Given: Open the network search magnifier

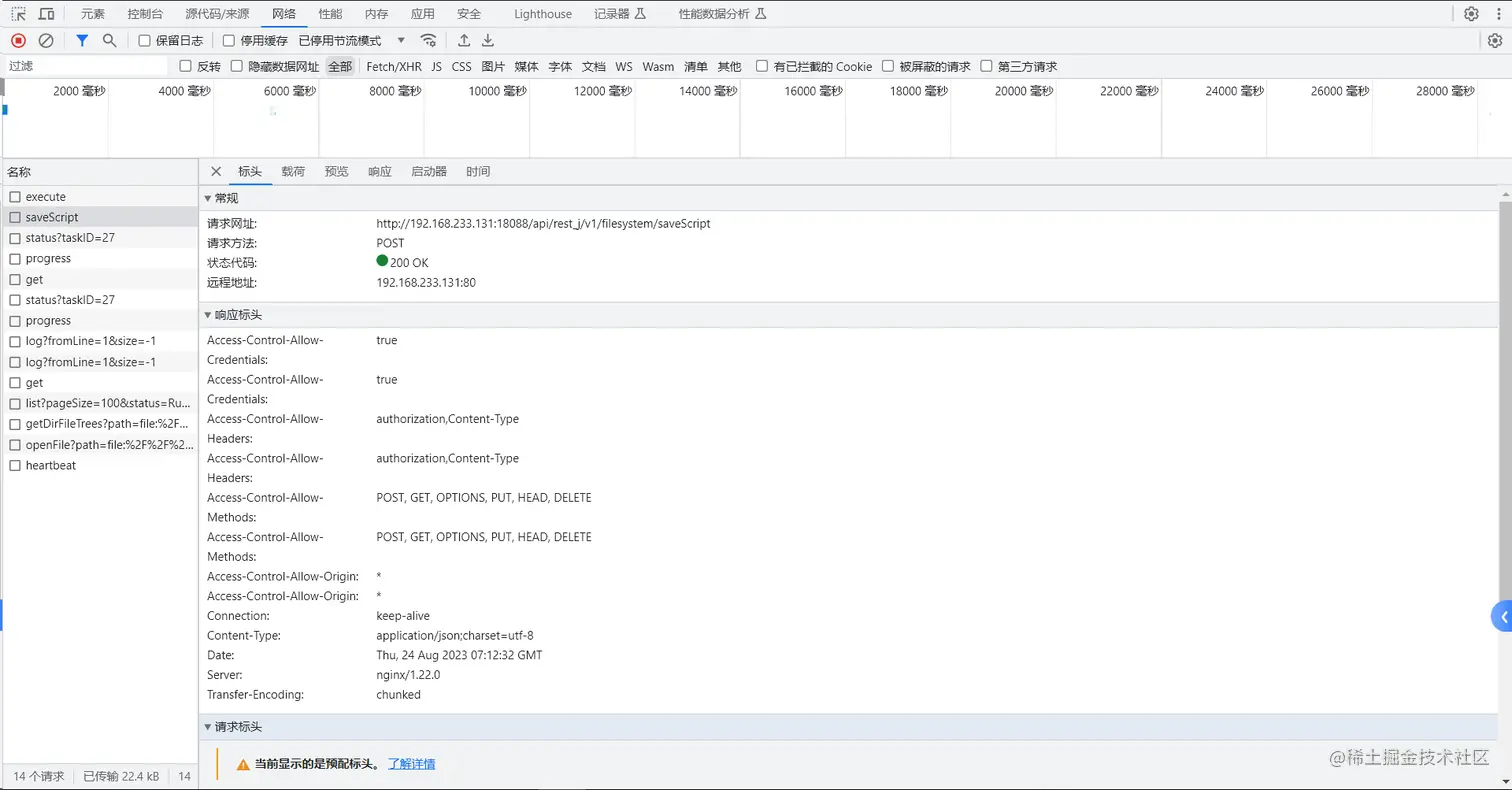Looking at the screenshot, I should [x=110, y=40].
